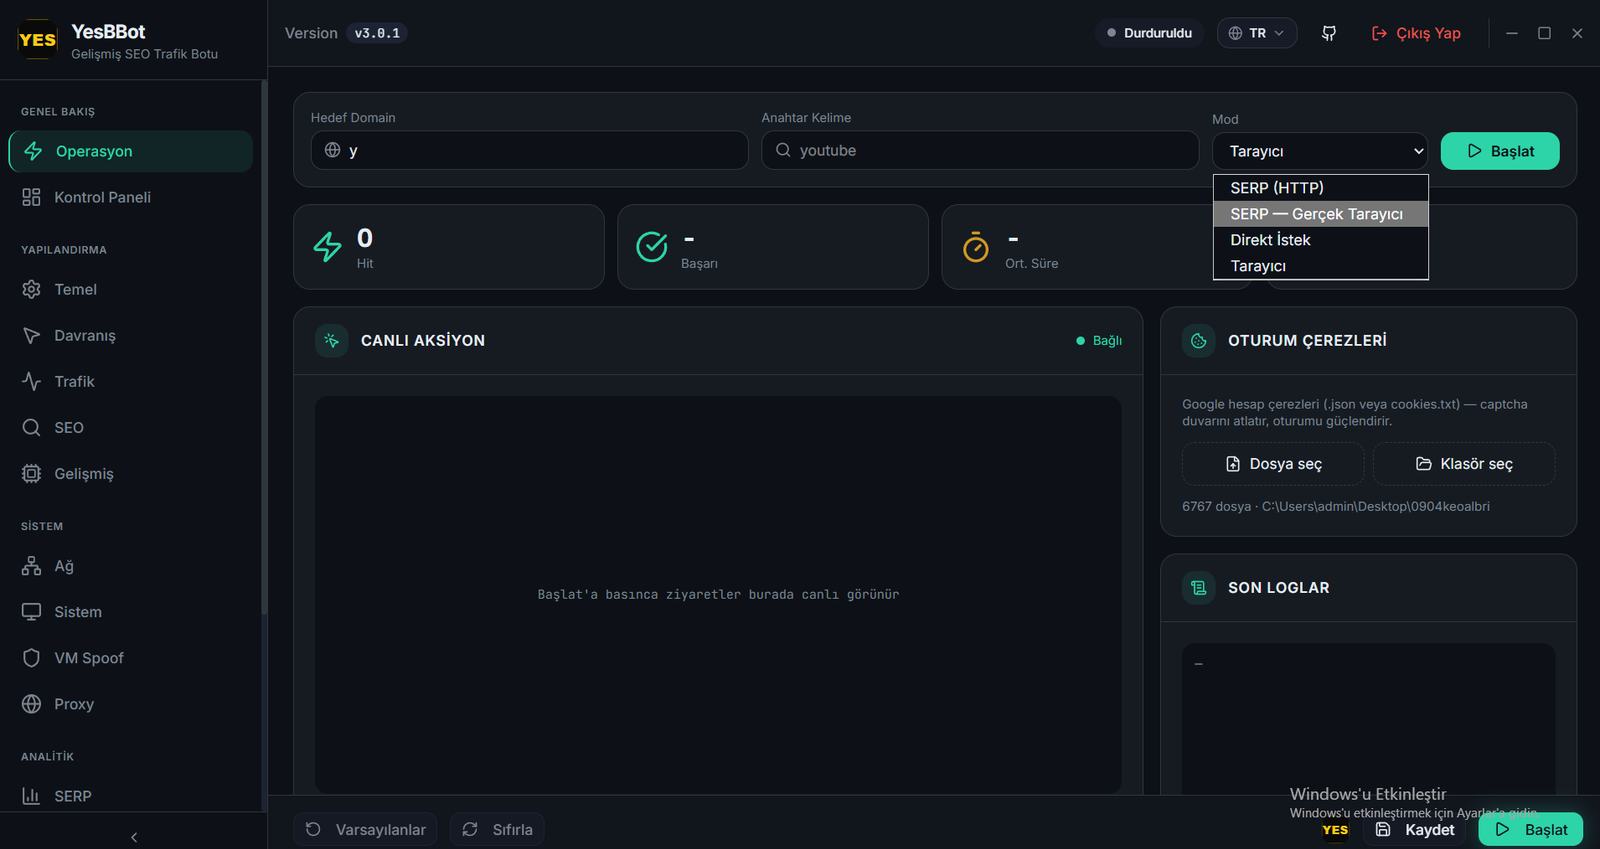Open the SEO configuration page

click(x=131, y=427)
